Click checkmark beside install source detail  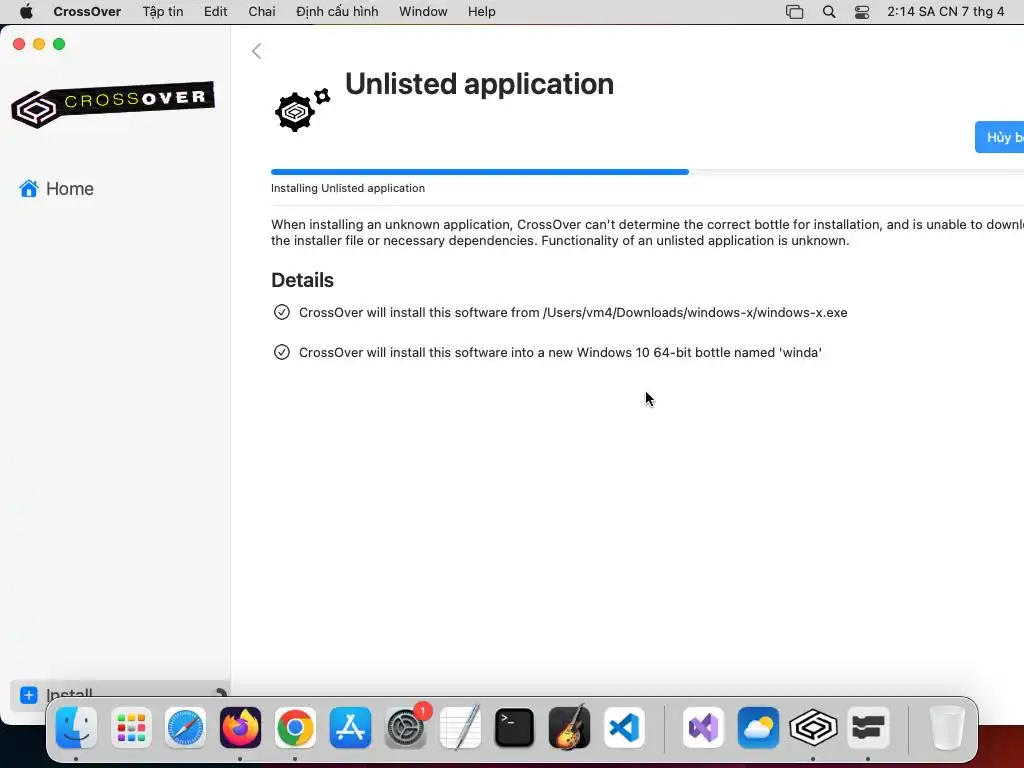click(x=281, y=312)
